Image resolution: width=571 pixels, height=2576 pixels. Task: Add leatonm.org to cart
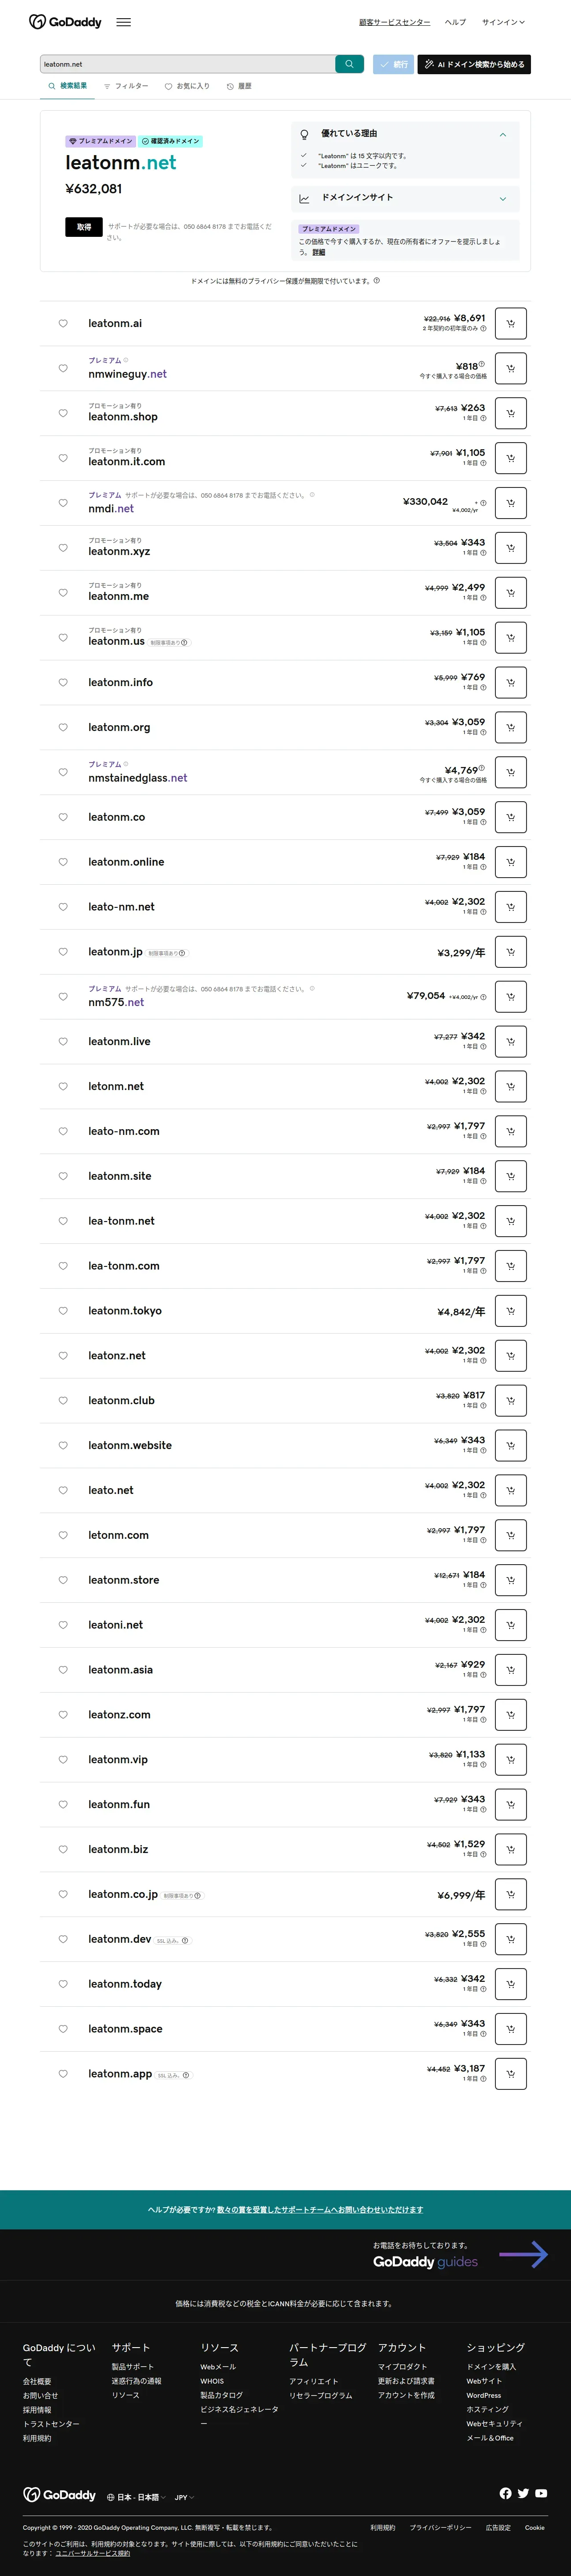tap(510, 727)
